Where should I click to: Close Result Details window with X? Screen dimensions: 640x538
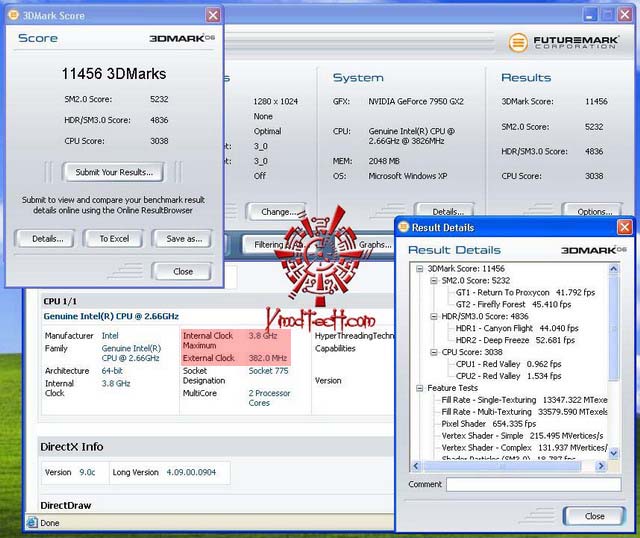(x=624, y=227)
